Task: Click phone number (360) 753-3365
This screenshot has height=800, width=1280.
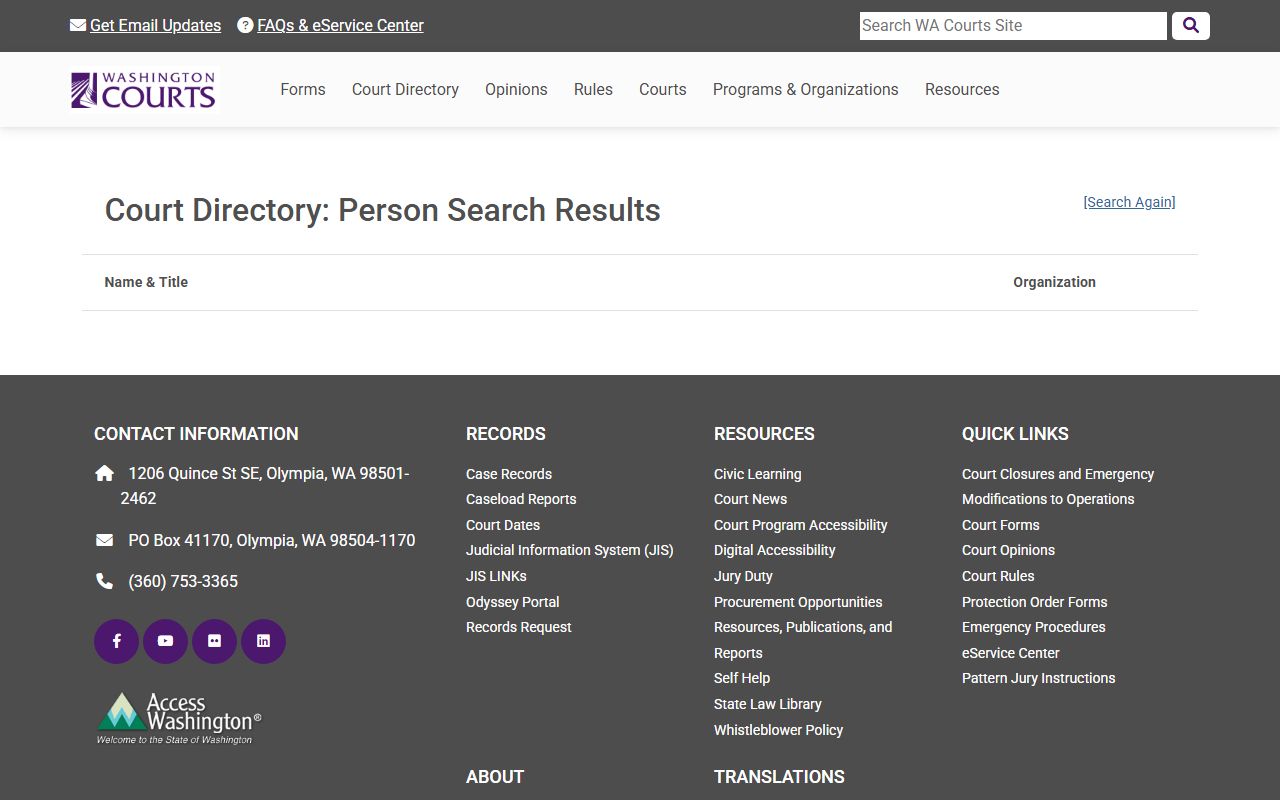Action: [183, 581]
